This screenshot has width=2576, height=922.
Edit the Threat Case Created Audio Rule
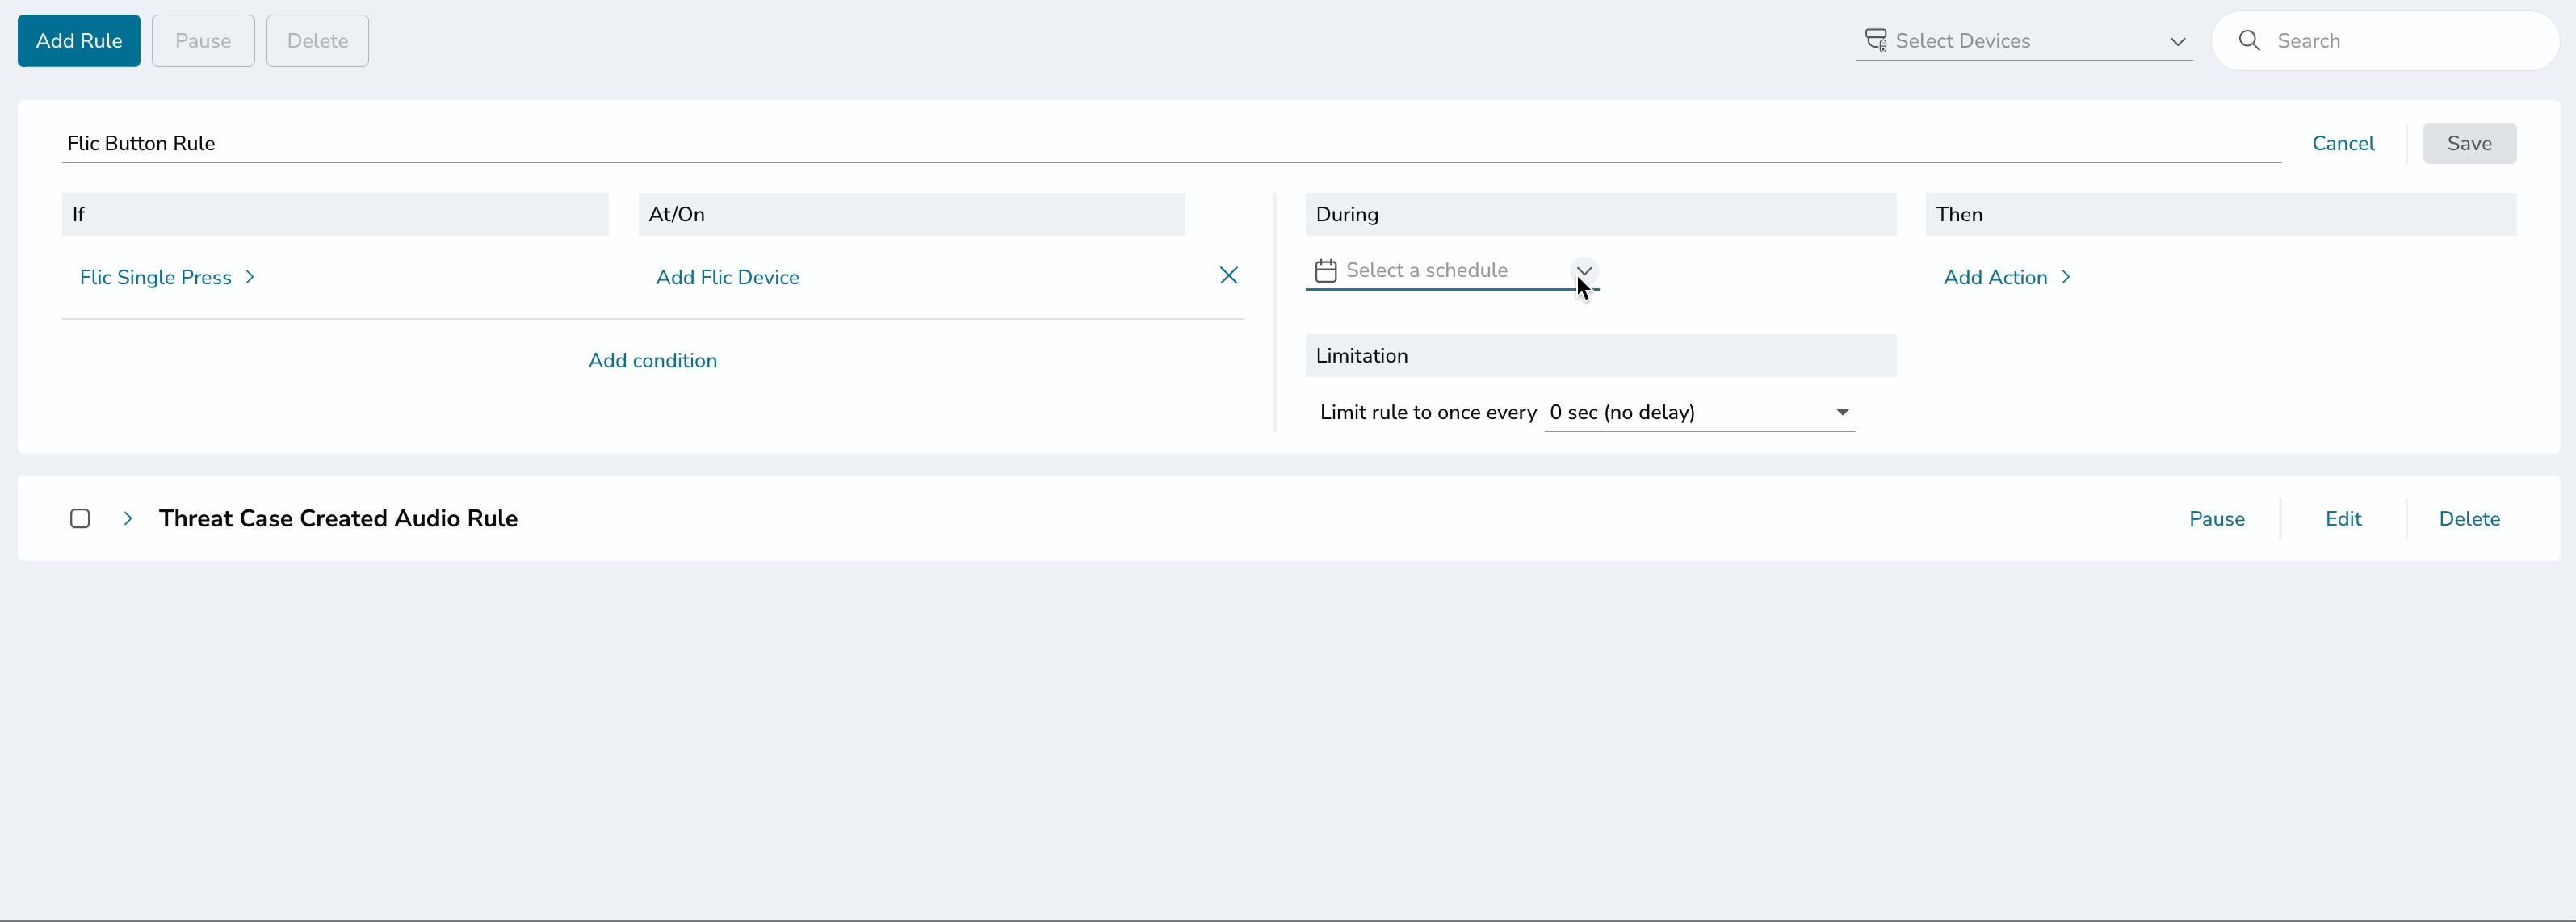(2343, 518)
